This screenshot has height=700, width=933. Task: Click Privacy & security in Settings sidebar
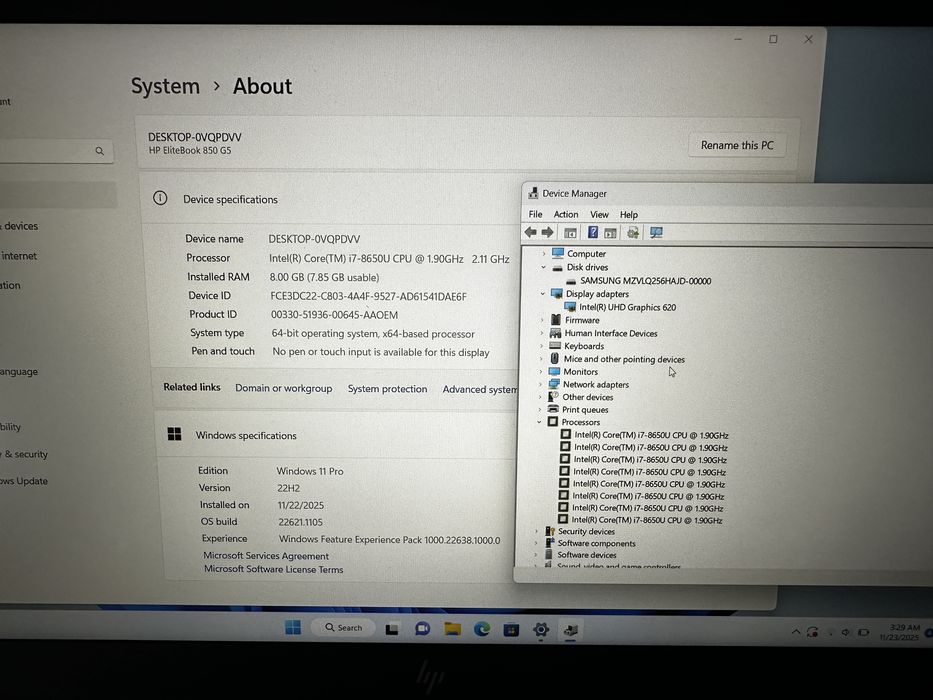25,454
